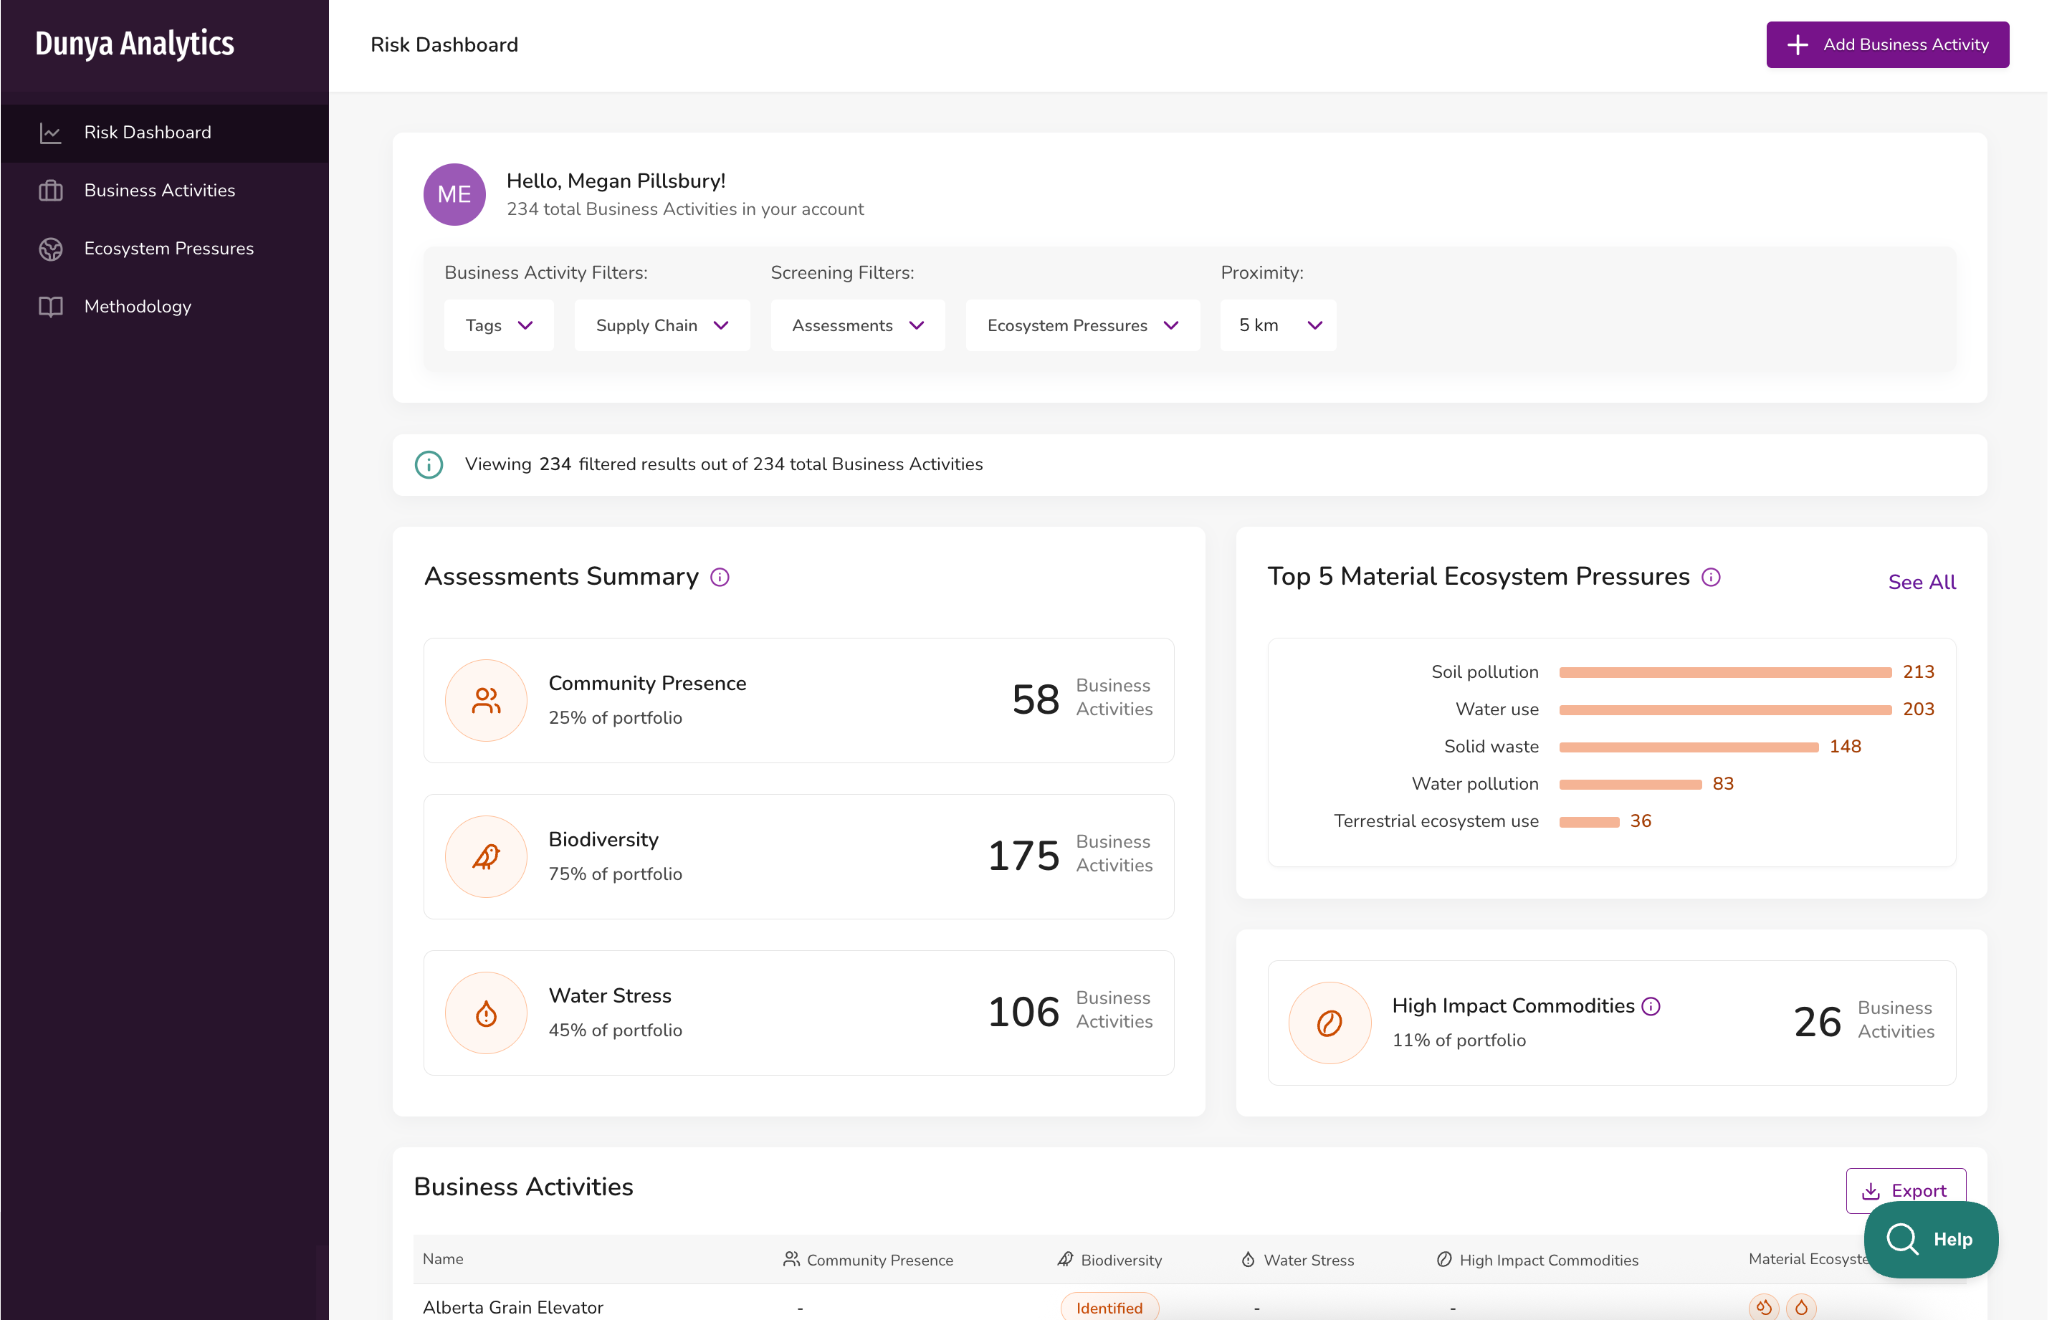Click the Add Business Activity button
This screenshot has height=1320, width=2048.
point(1887,45)
